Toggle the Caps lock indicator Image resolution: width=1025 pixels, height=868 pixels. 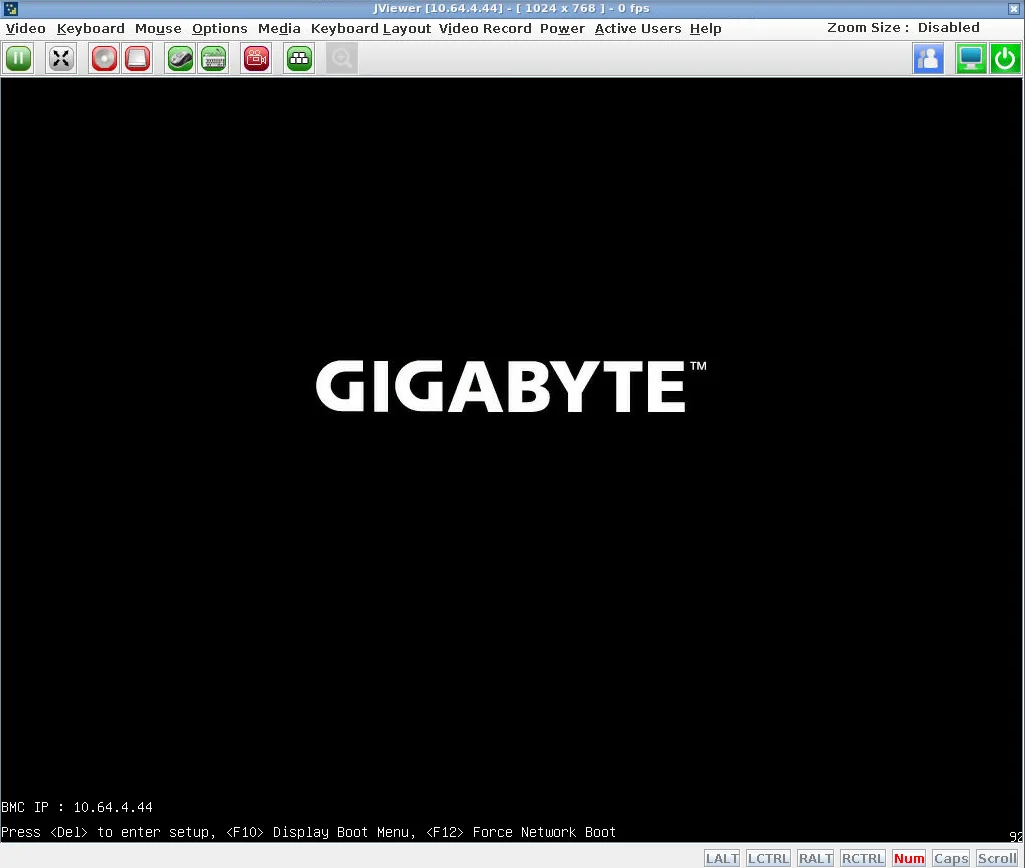point(951,858)
